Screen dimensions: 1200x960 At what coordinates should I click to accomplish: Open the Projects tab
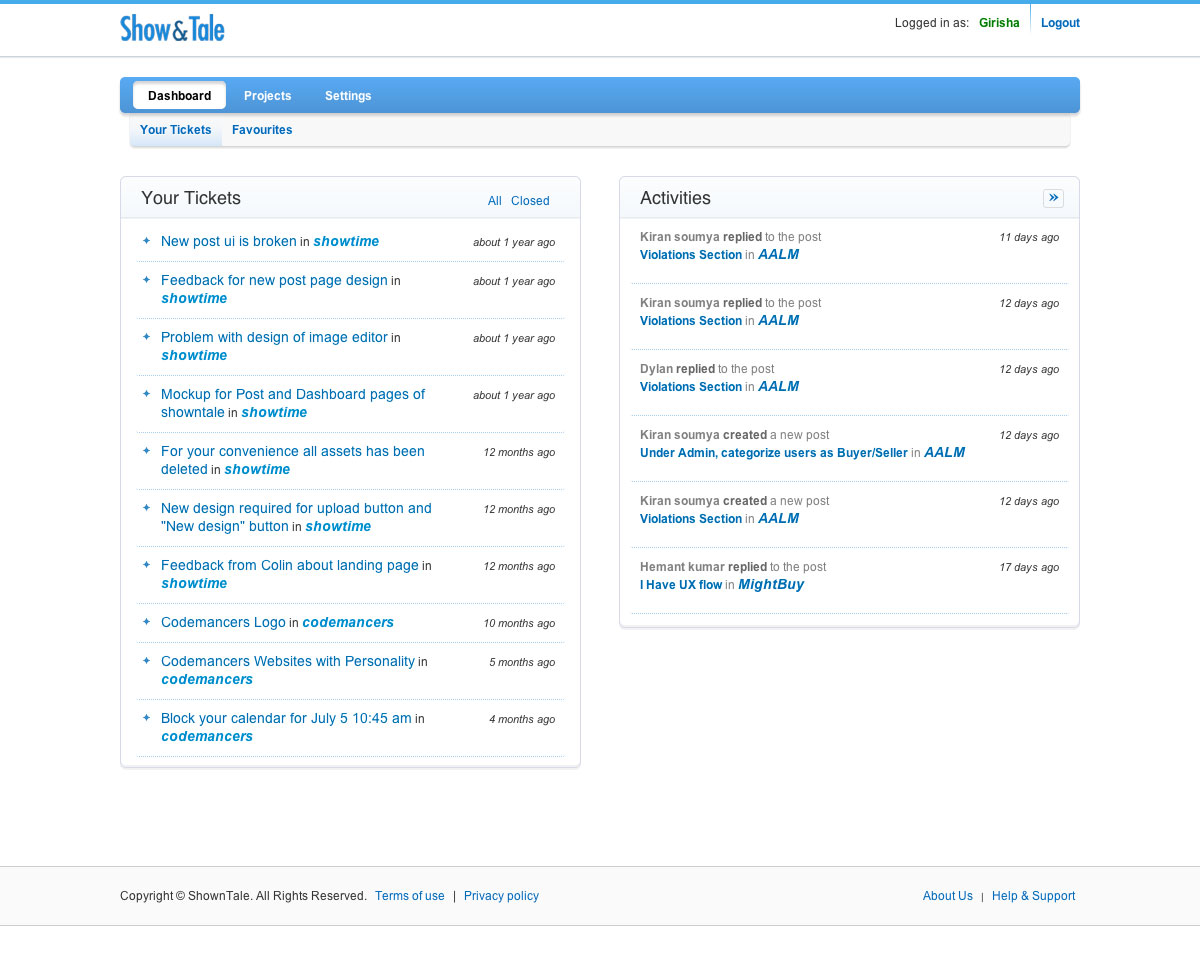(x=267, y=96)
